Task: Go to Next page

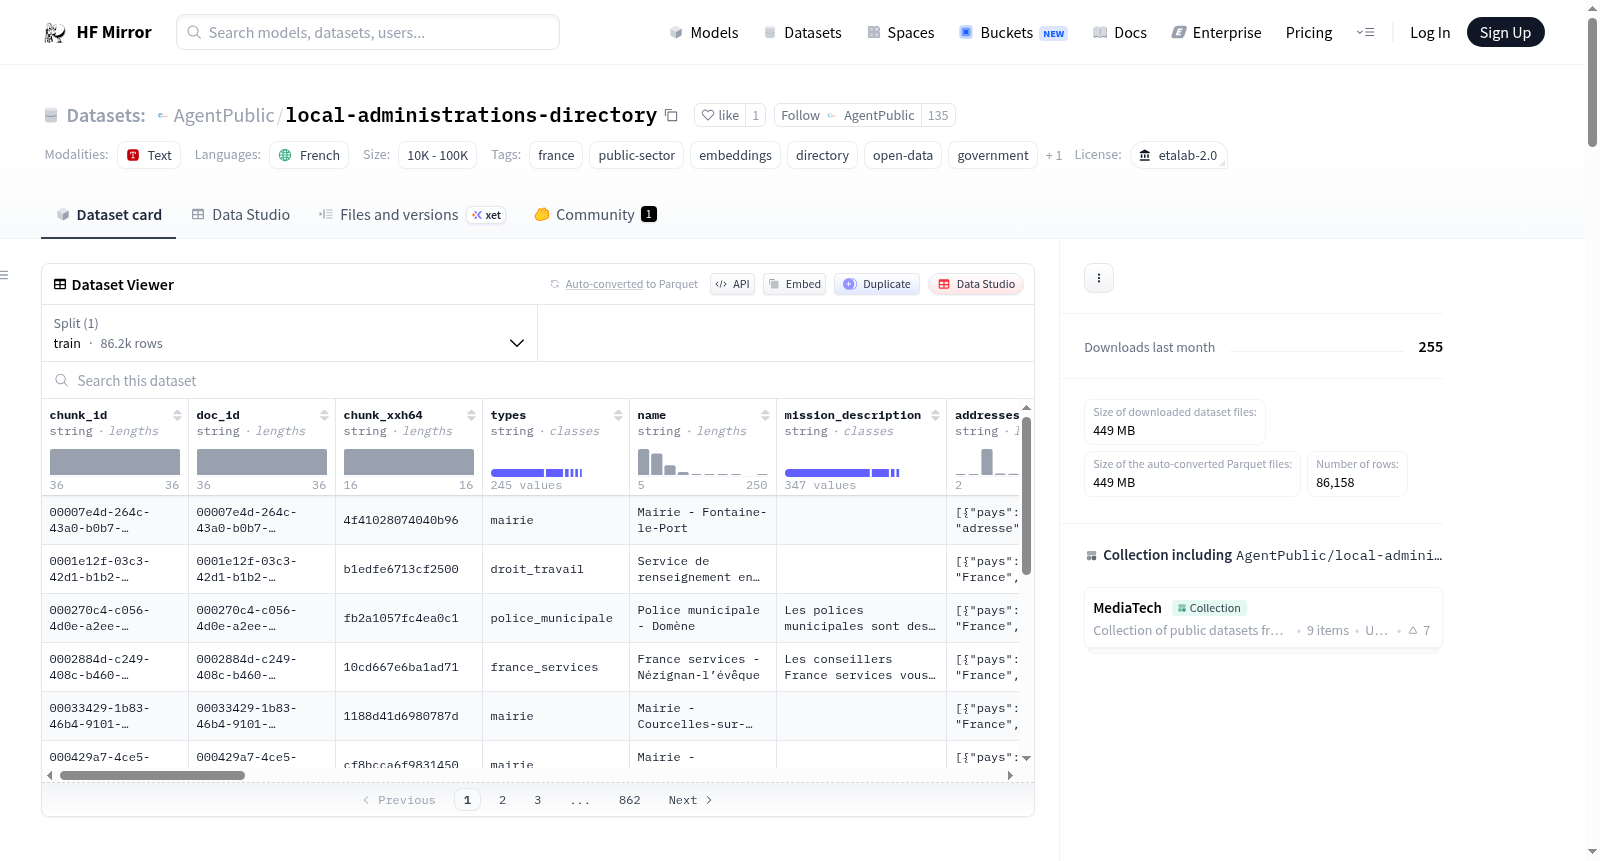Action: [x=690, y=800]
